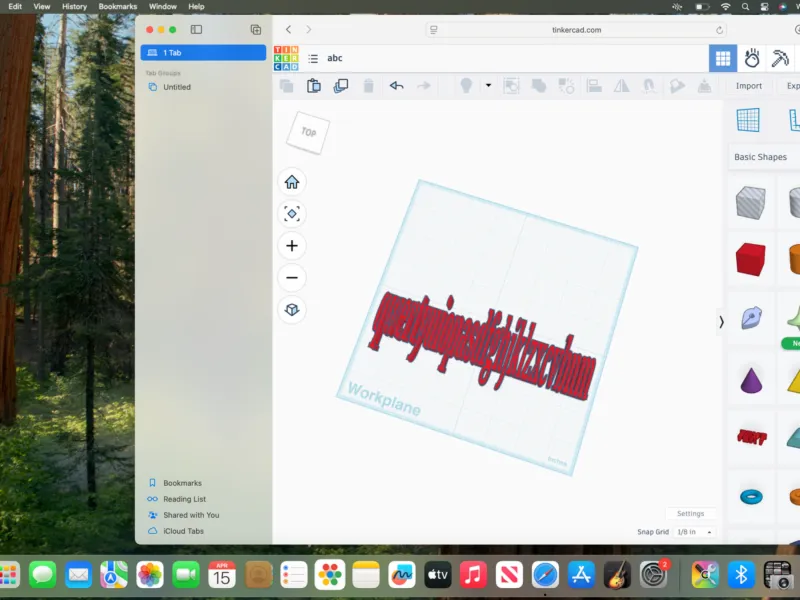This screenshot has height=600, width=800.
Task: Open the Music app in the Dock
Action: coord(473,575)
